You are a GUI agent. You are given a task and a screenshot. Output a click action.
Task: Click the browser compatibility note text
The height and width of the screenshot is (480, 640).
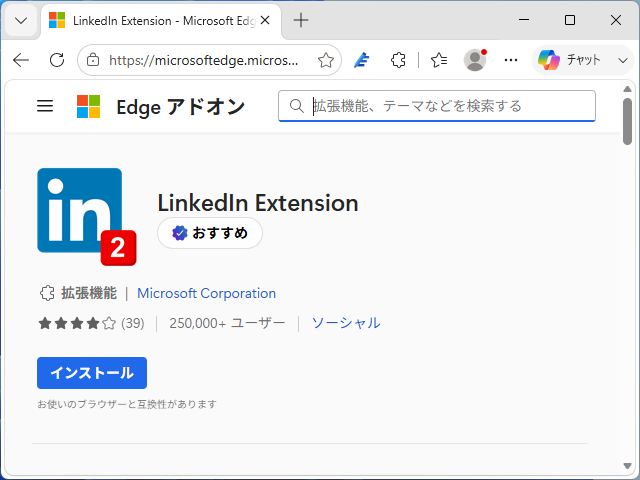(x=127, y=404)
